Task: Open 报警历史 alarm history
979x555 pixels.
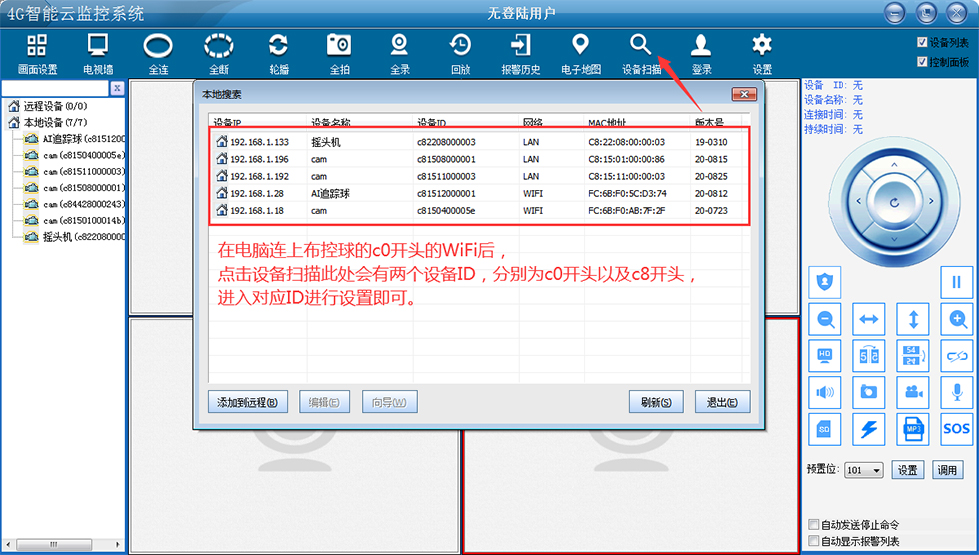Action: pyautogui.click(x=520, y=53)
